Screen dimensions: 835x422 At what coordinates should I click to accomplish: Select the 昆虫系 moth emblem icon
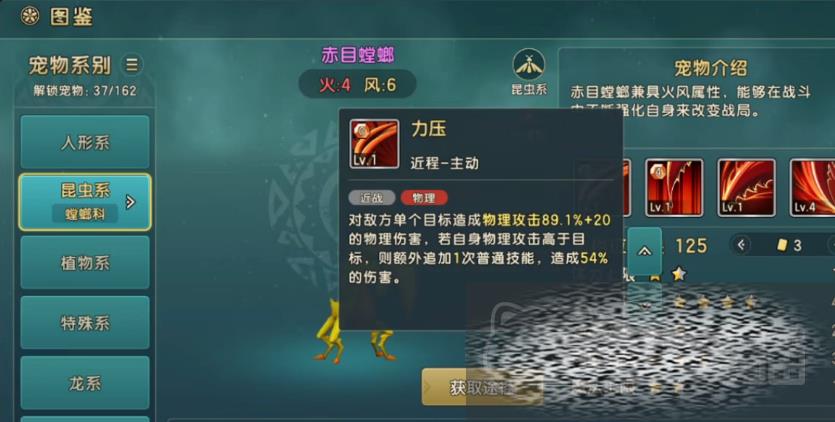coord(529,65)
